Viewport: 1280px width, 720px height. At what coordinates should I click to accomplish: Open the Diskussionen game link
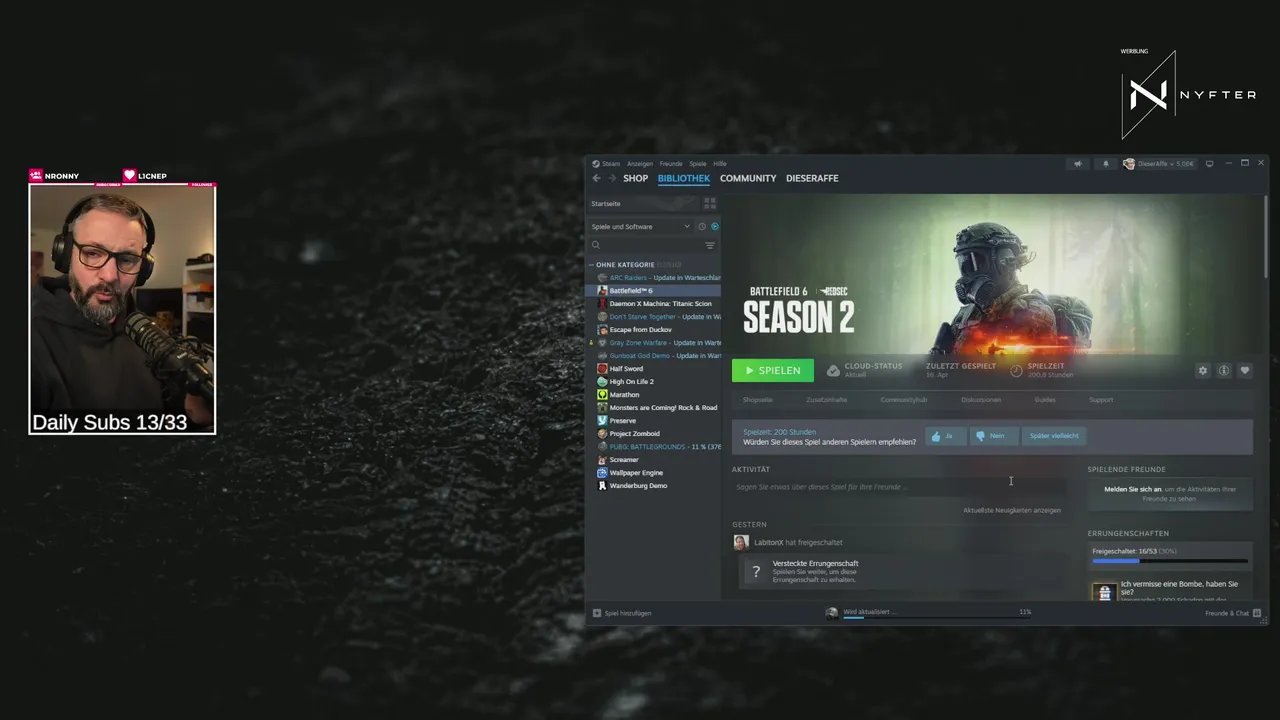pos(981,399)
